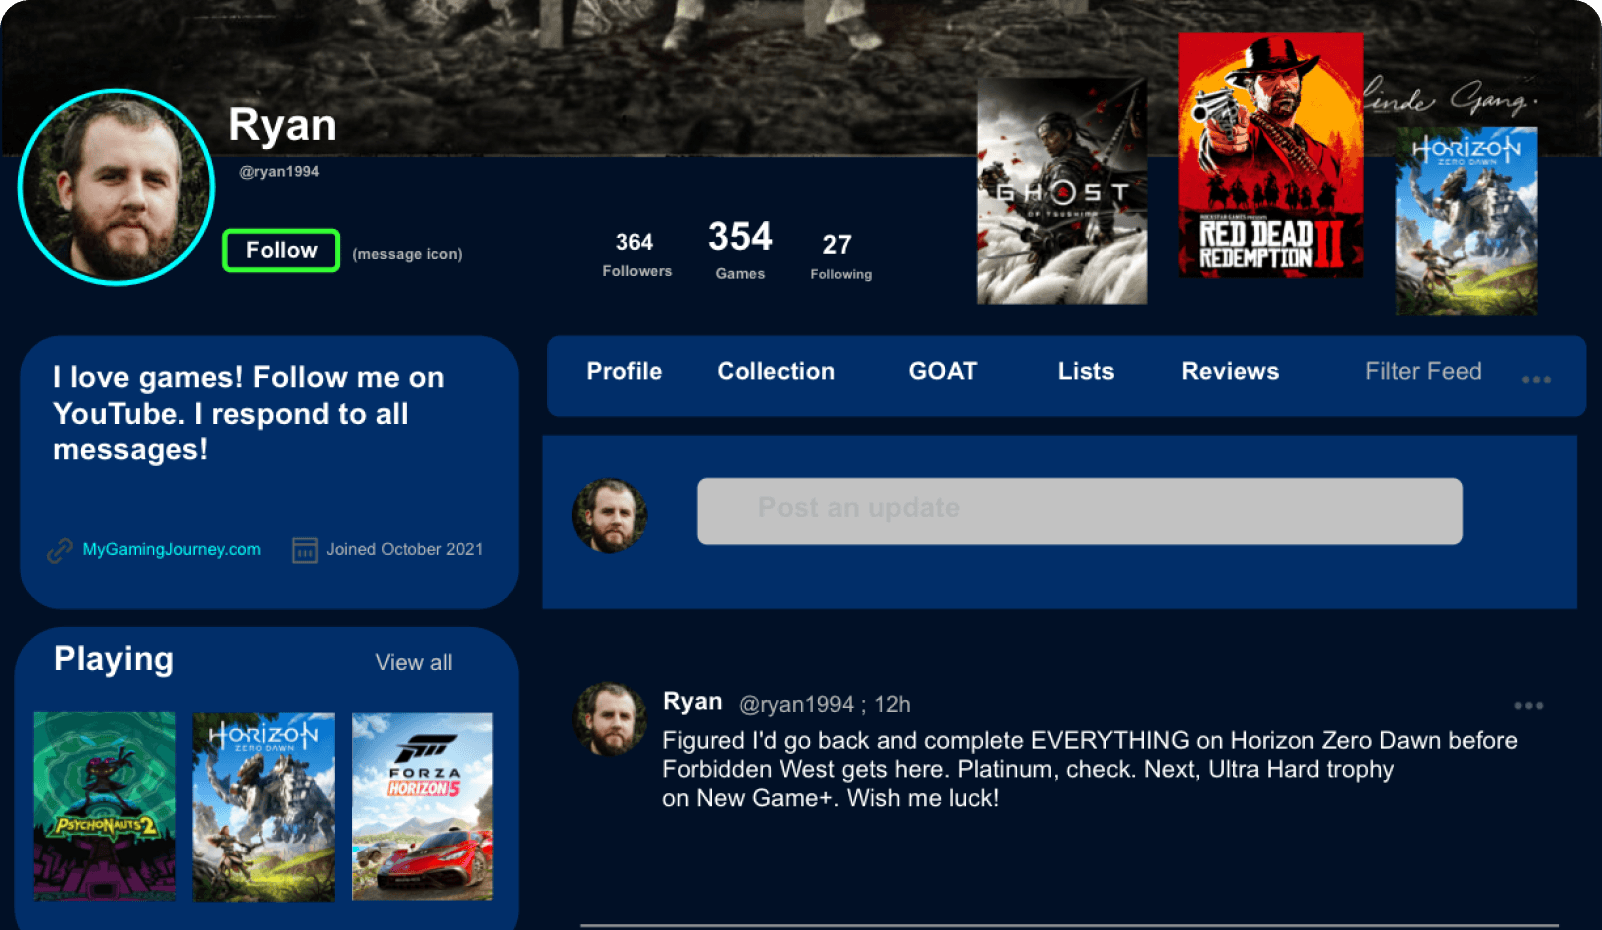1602x930 pixels.
Task: Click the Post an update field
Action: (1080, 511)
